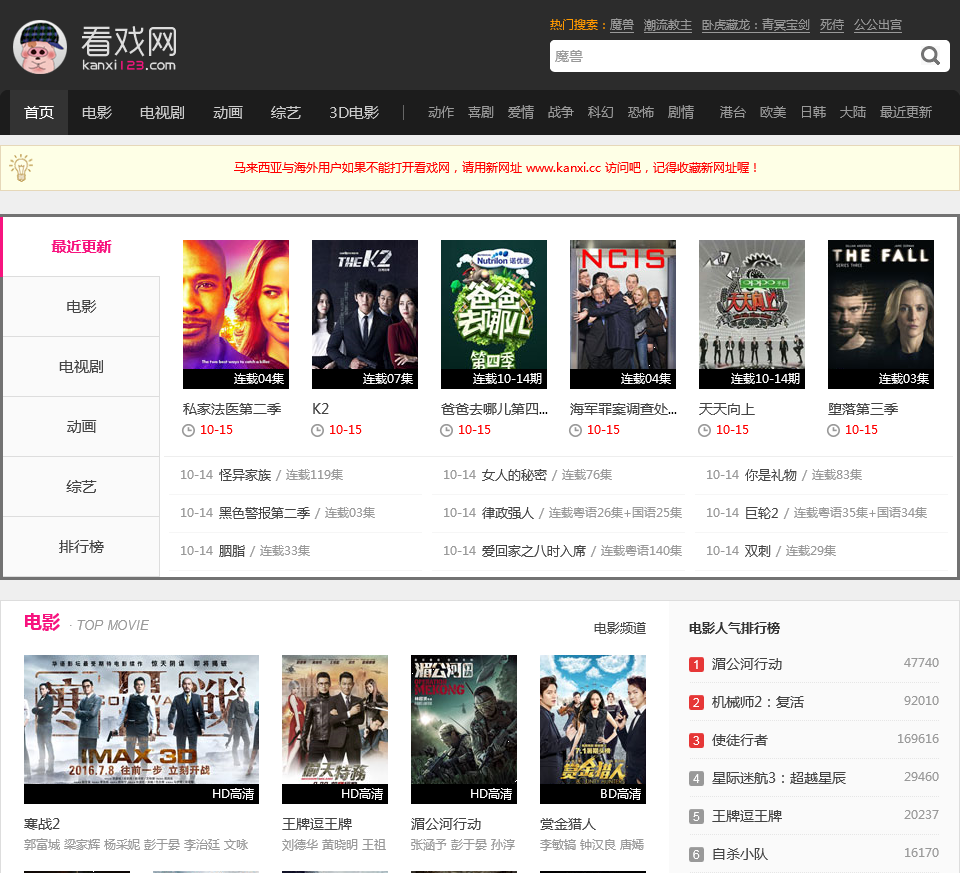This screenshot has height=873, width=960.
Task: Open ranking item 星际迷航3：超越星辰
Action: tap(778, 778)
